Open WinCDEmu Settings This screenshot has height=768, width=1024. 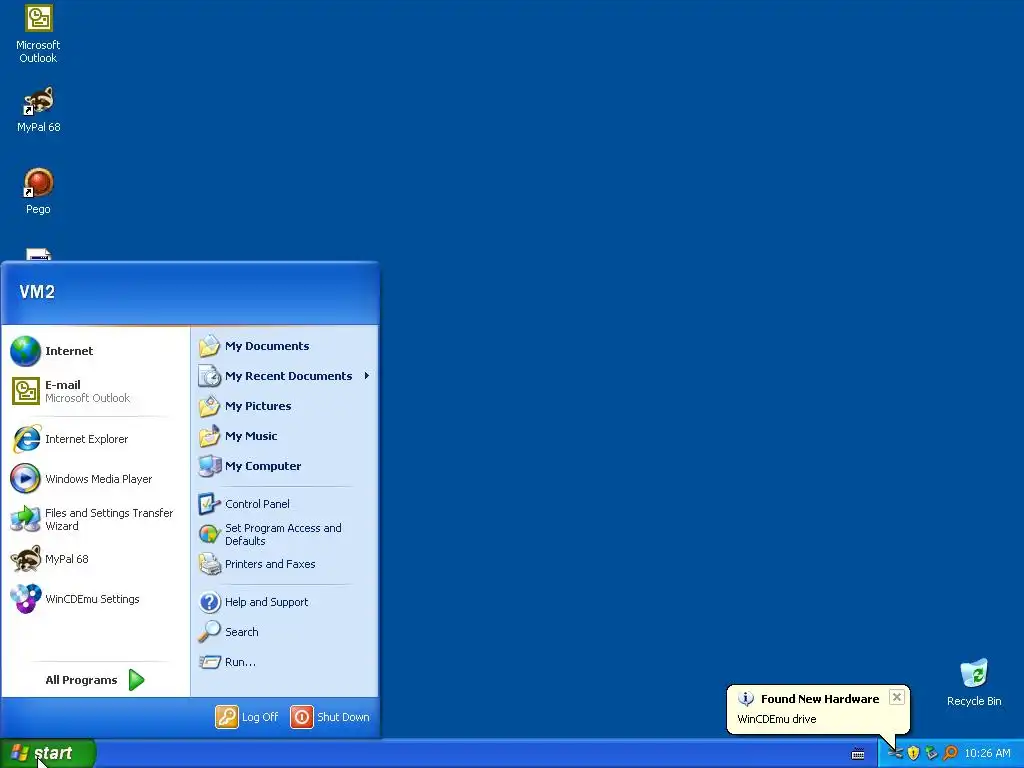point(95,599)
